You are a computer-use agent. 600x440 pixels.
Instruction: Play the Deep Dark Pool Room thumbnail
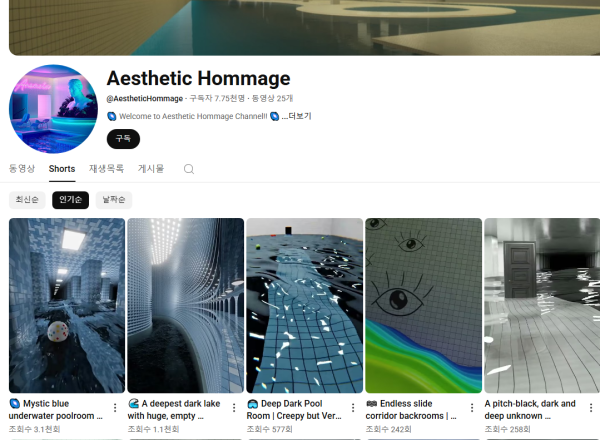point(305,305)
